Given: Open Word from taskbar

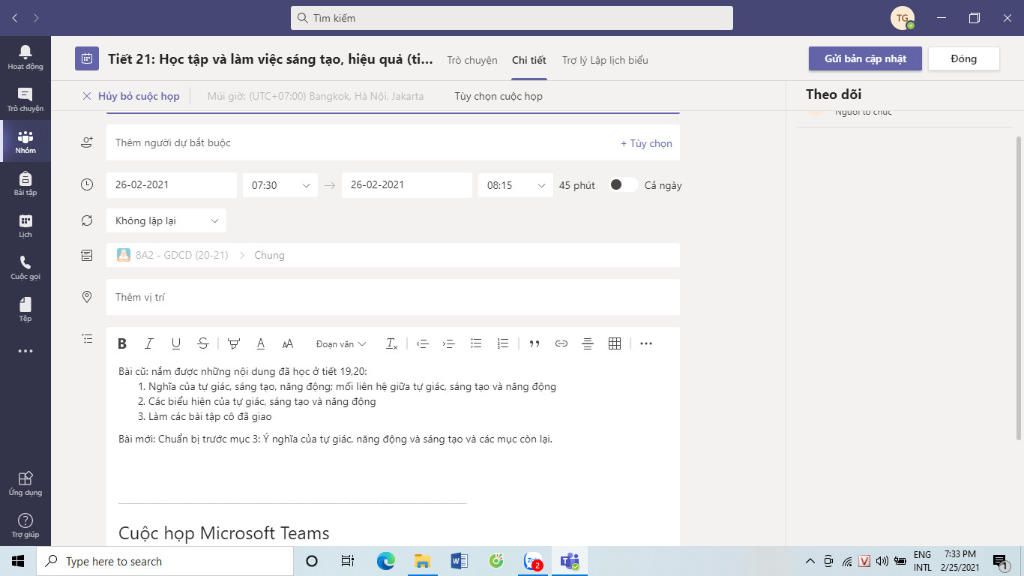Looking at the screenshot, I should [459, 561].
